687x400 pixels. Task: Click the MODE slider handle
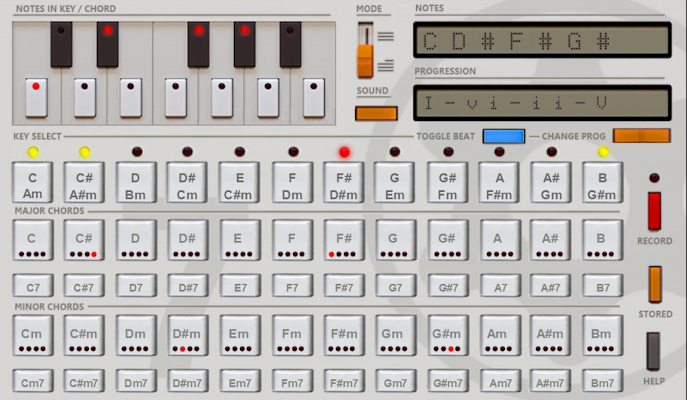point(365,61)
